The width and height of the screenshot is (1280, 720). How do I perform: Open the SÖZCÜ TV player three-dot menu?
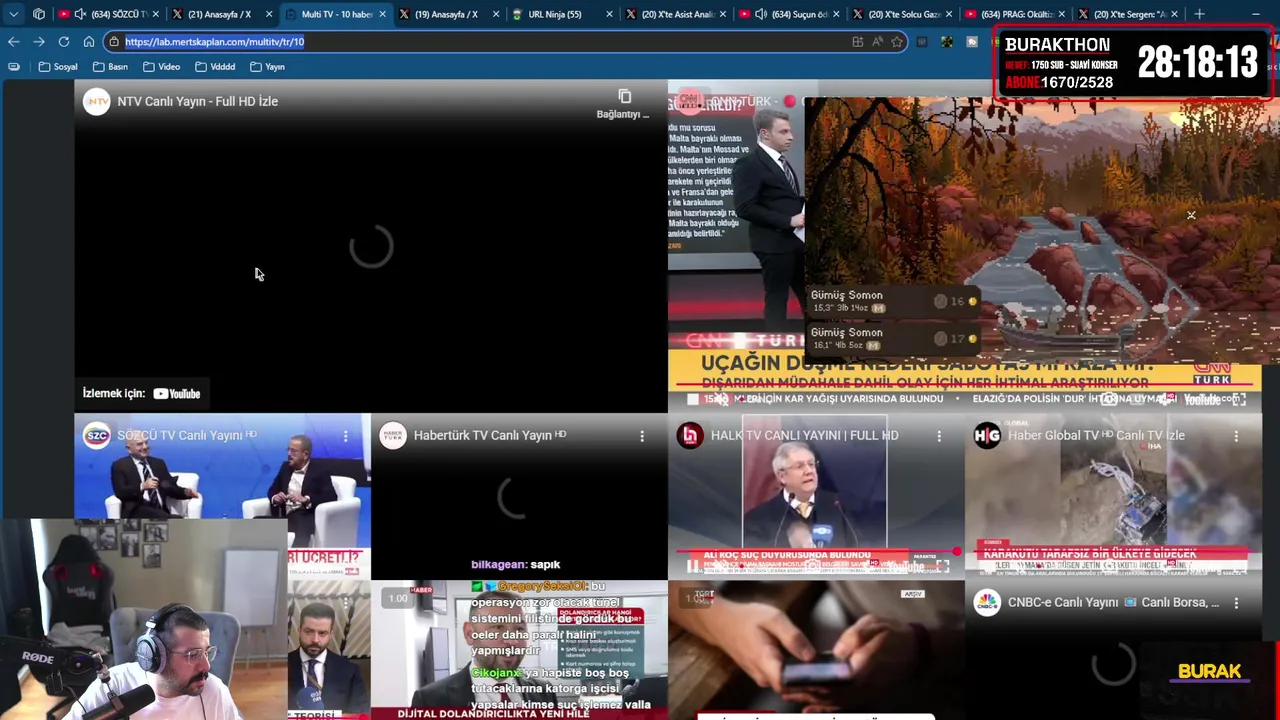click(x=345, y=436)
